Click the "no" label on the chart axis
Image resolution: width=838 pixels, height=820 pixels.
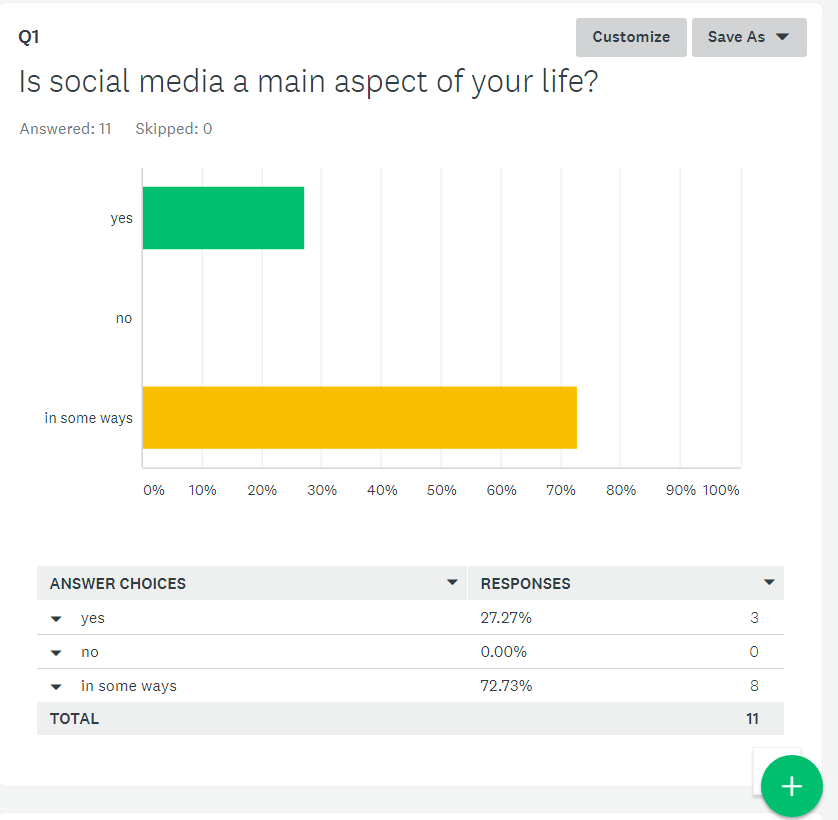click(123, 318)
